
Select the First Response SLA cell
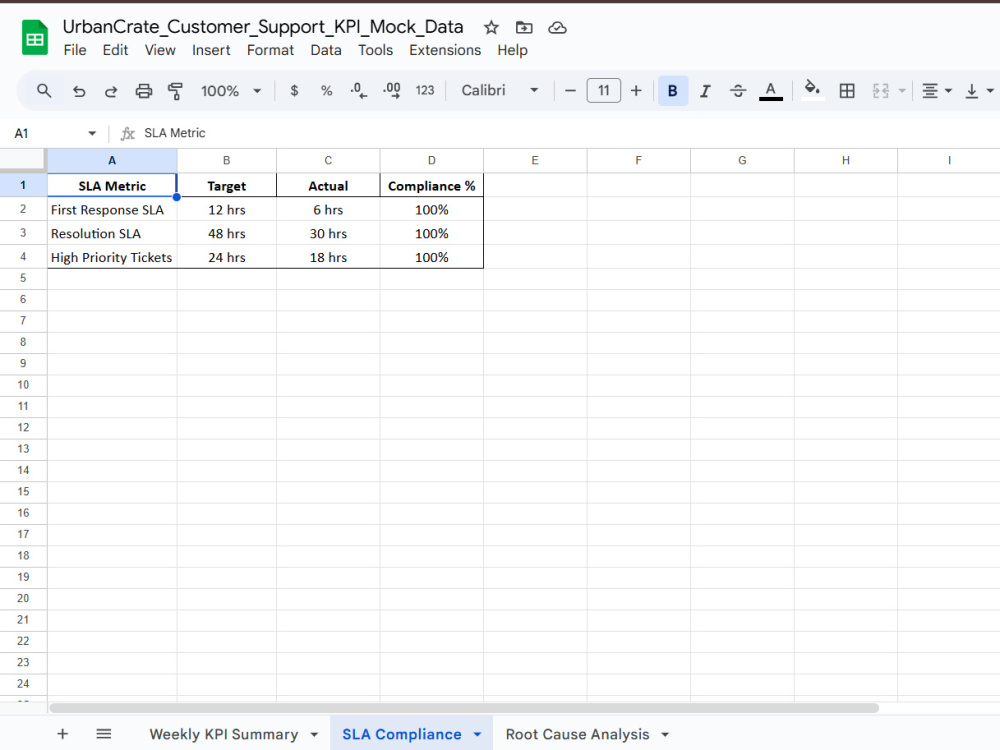[112, 210]
